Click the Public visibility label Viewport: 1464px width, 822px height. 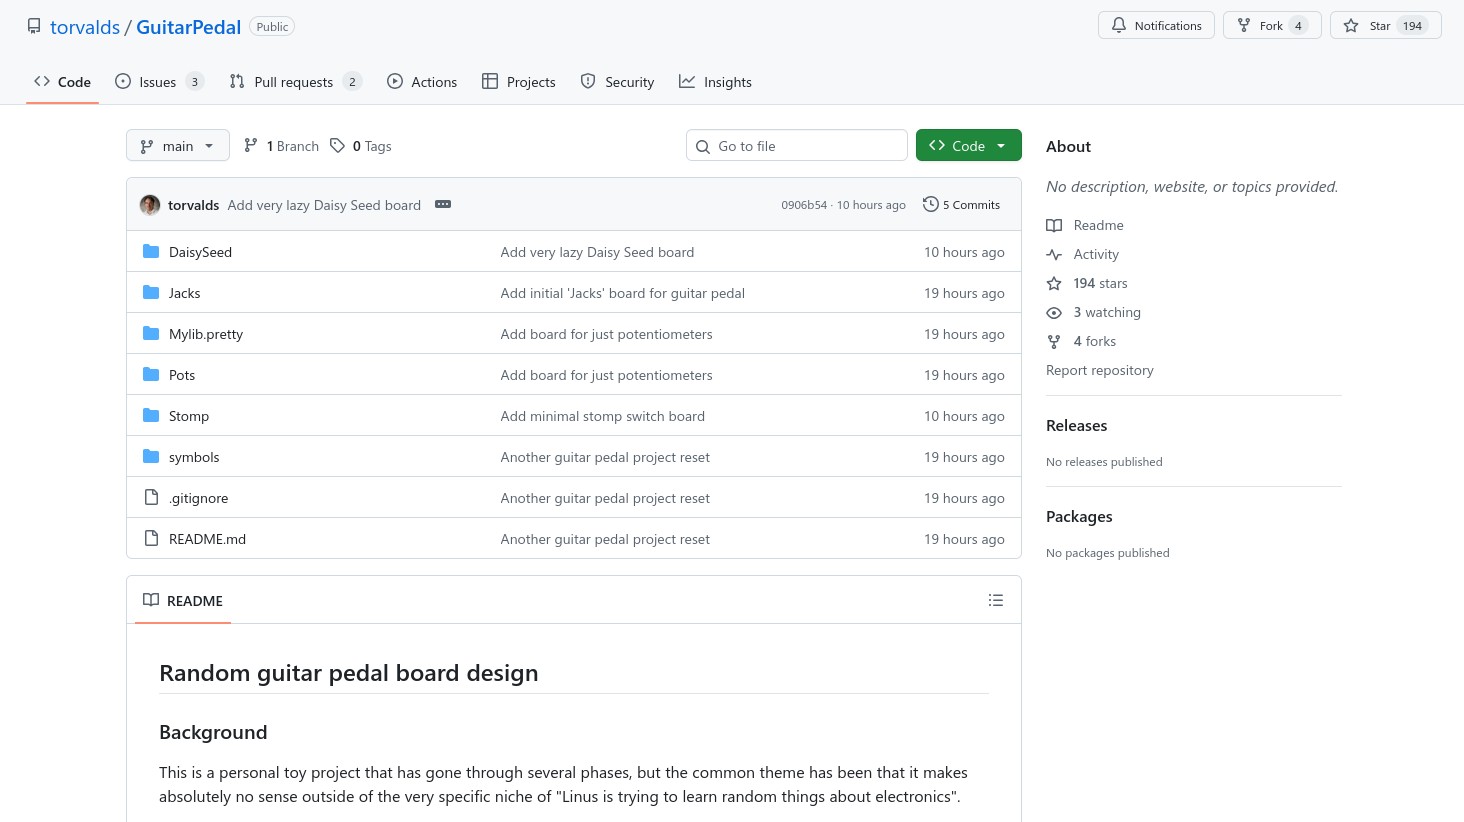pos(272,27)
